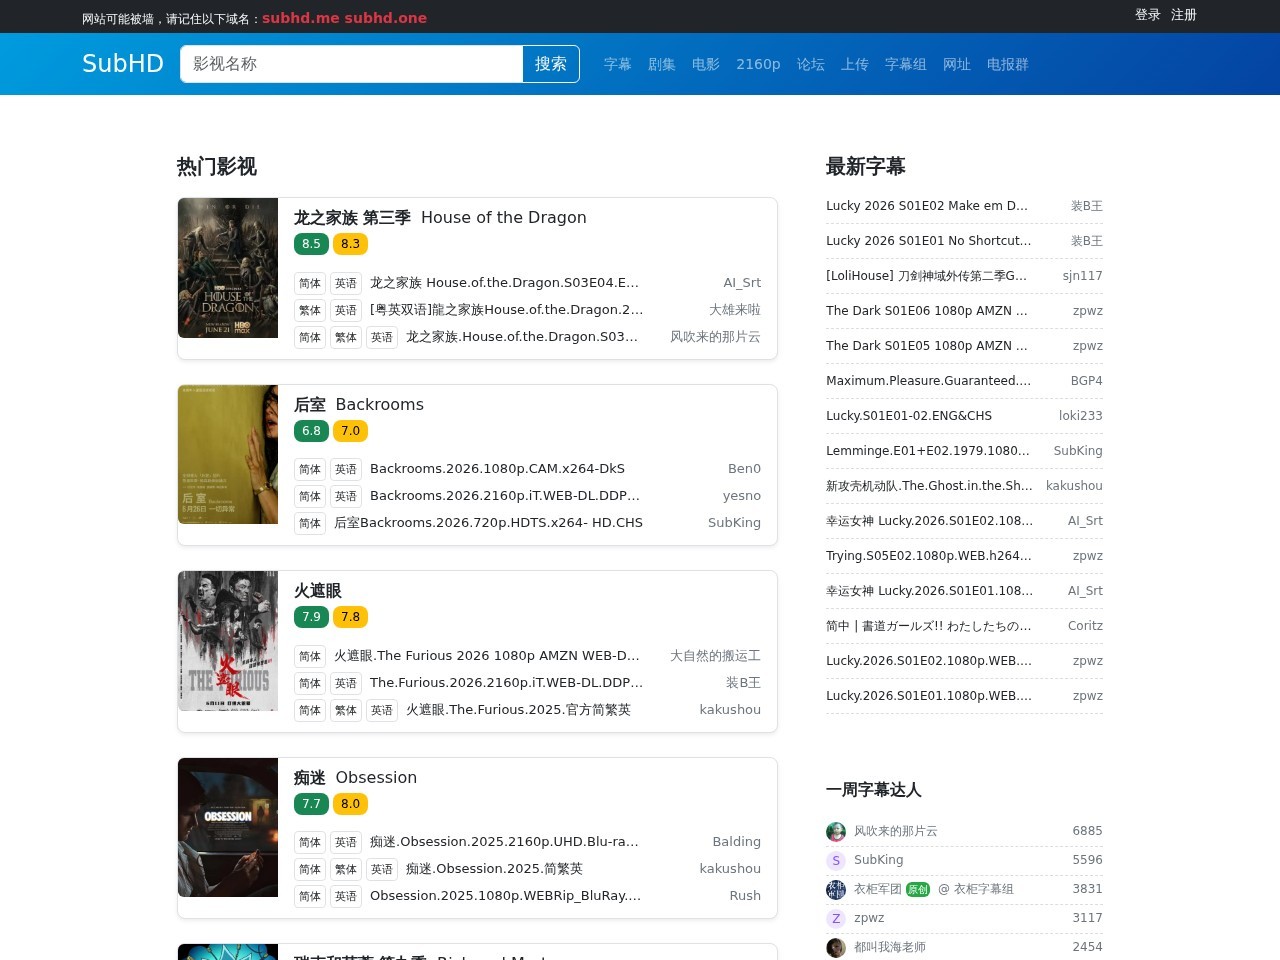Open Lucky 2026 S01E02 Make em subtitle
The height and width of the screenshot is (960, 1280).
927,206
